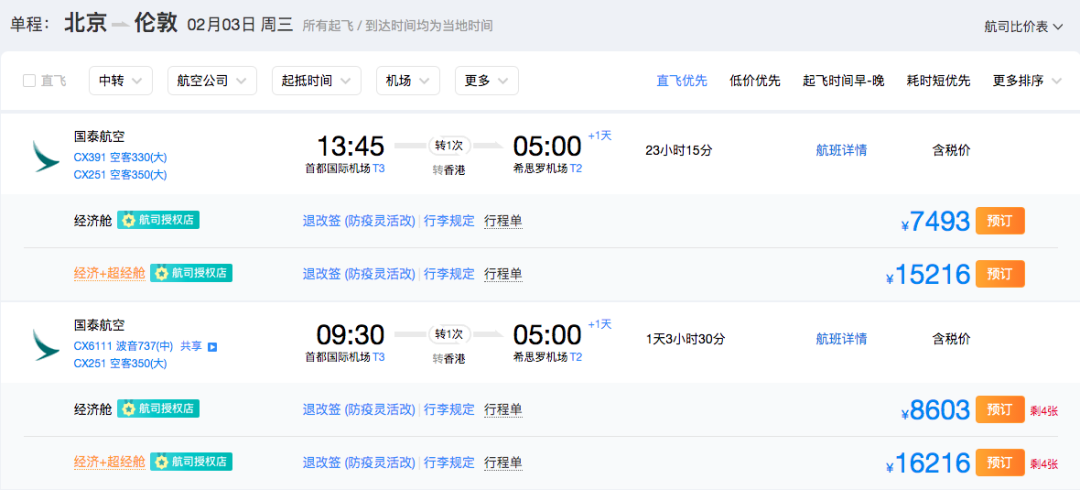1080x490 pixels.
Task: Click 剩4张 notice beside ¥8603
Action: point(1043,411)
